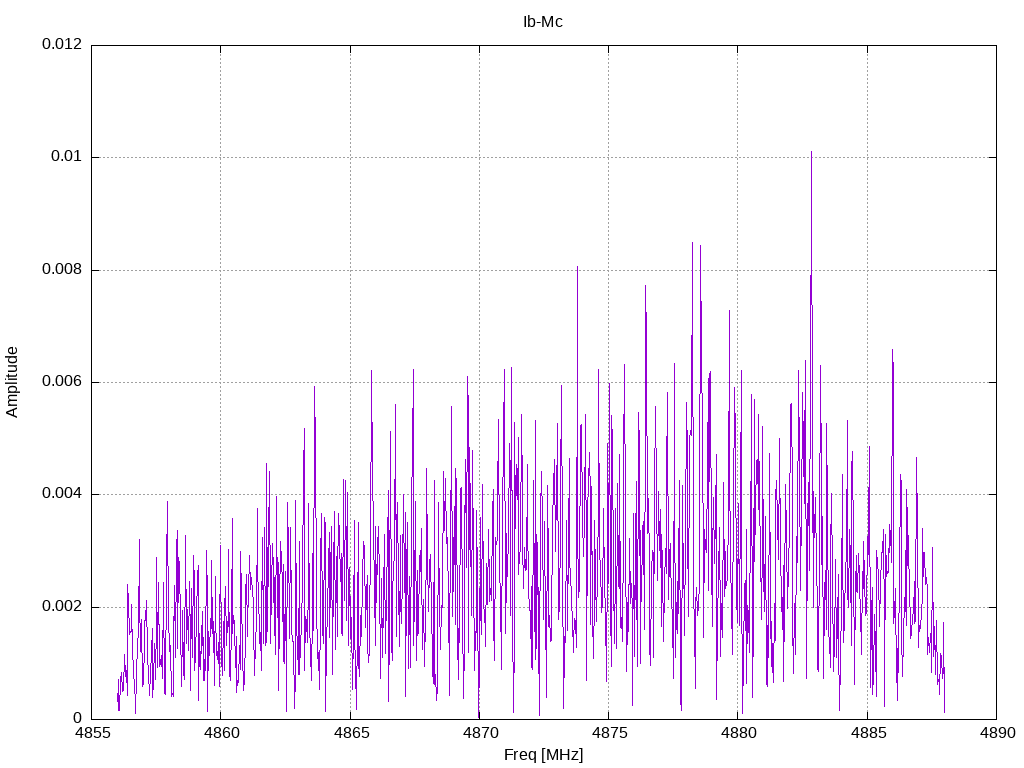Viewport: 1024px width, 768px height.
Task: Click the 4865 x-axis tick label
Action: [x=350, y=733]
